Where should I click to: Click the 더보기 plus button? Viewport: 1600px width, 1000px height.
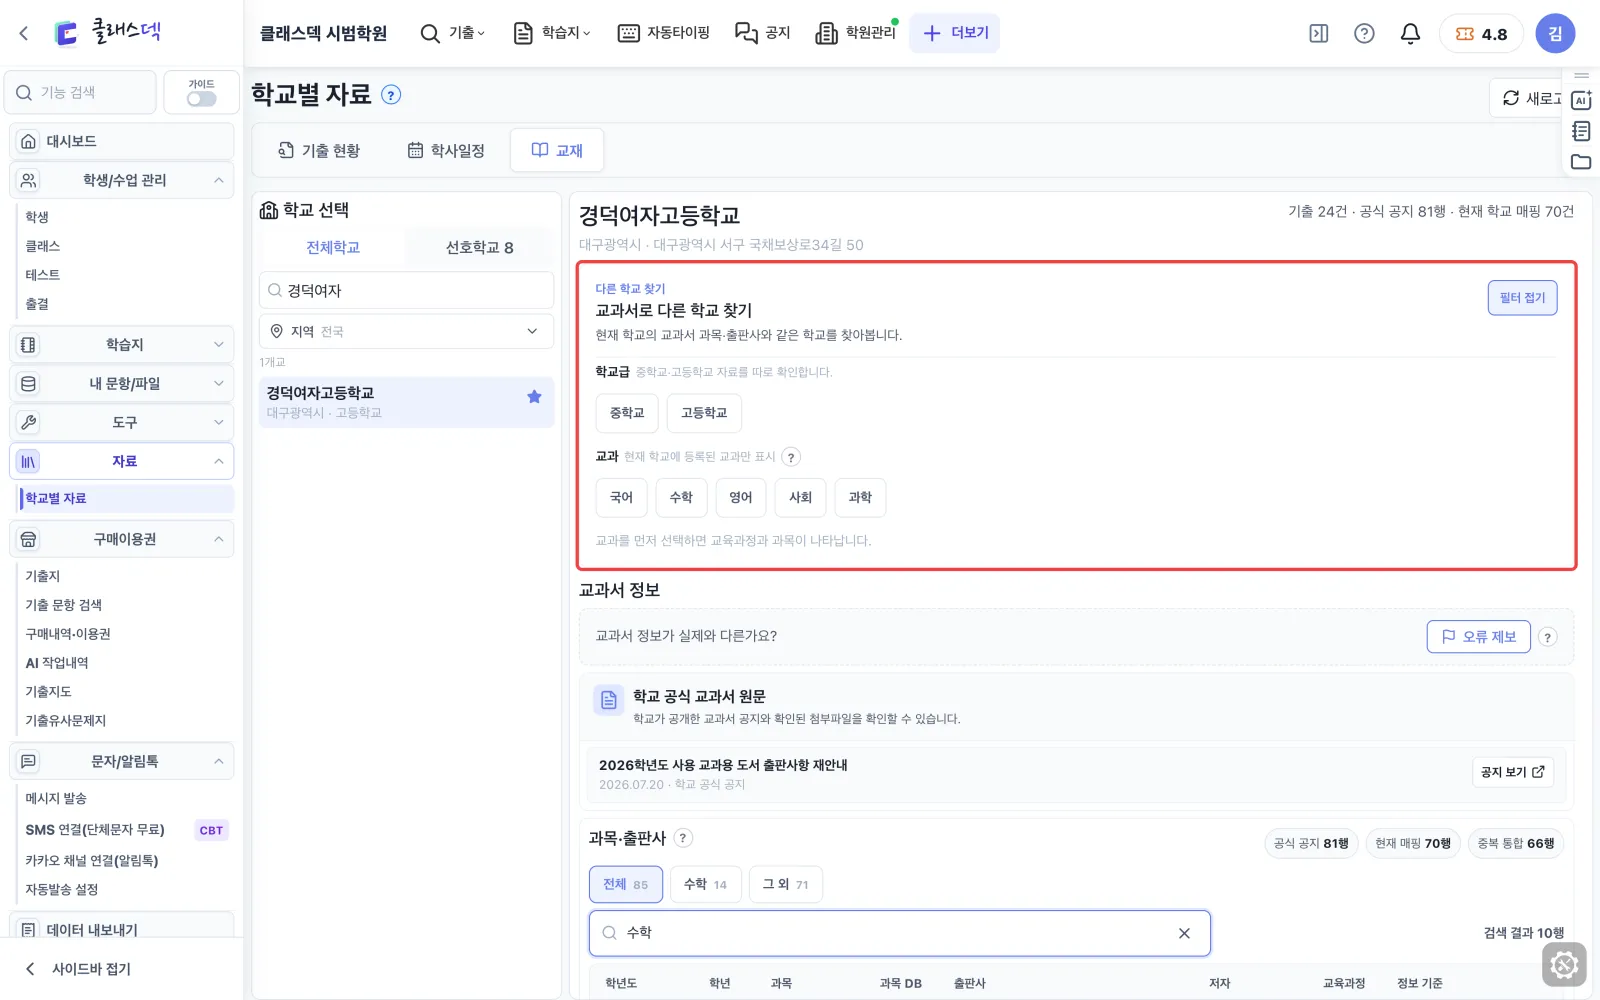coord(955,33)
